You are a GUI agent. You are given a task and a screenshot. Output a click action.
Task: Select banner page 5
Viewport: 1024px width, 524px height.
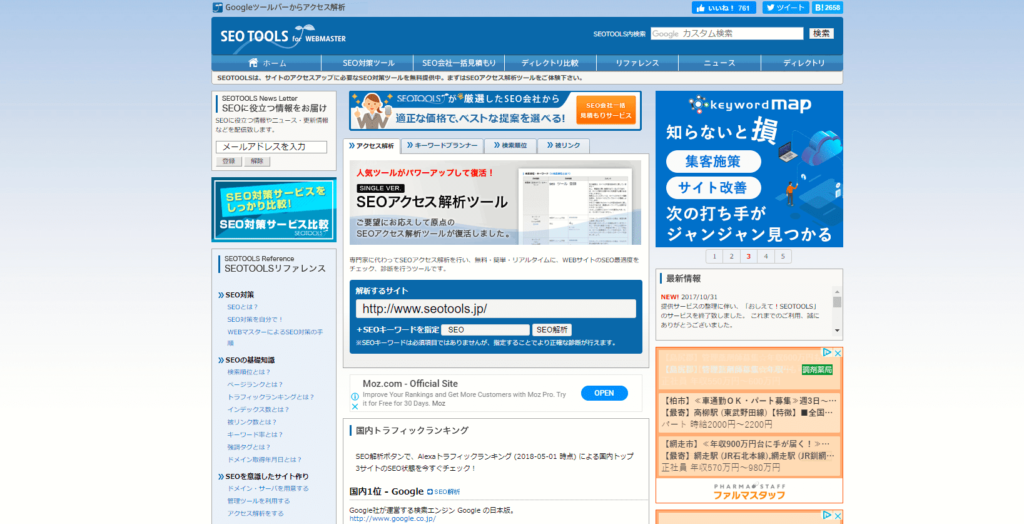coord(782,257)
